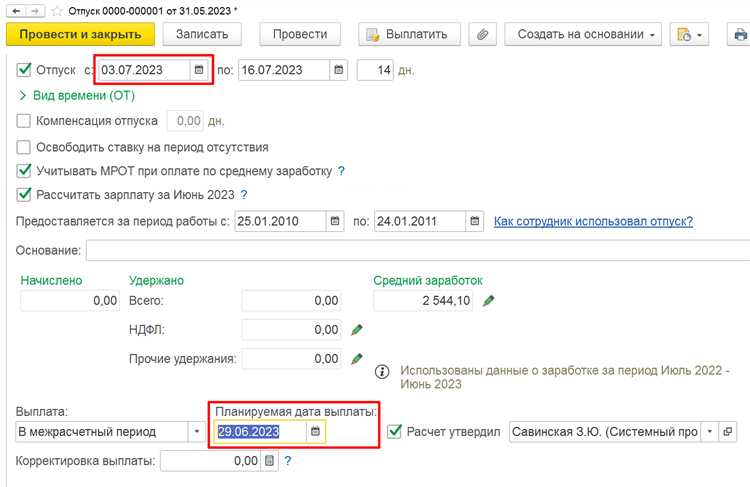The image size is (750, 487).
Task: Edit НДФЛ with pencil icon
Action: point(357,330)
